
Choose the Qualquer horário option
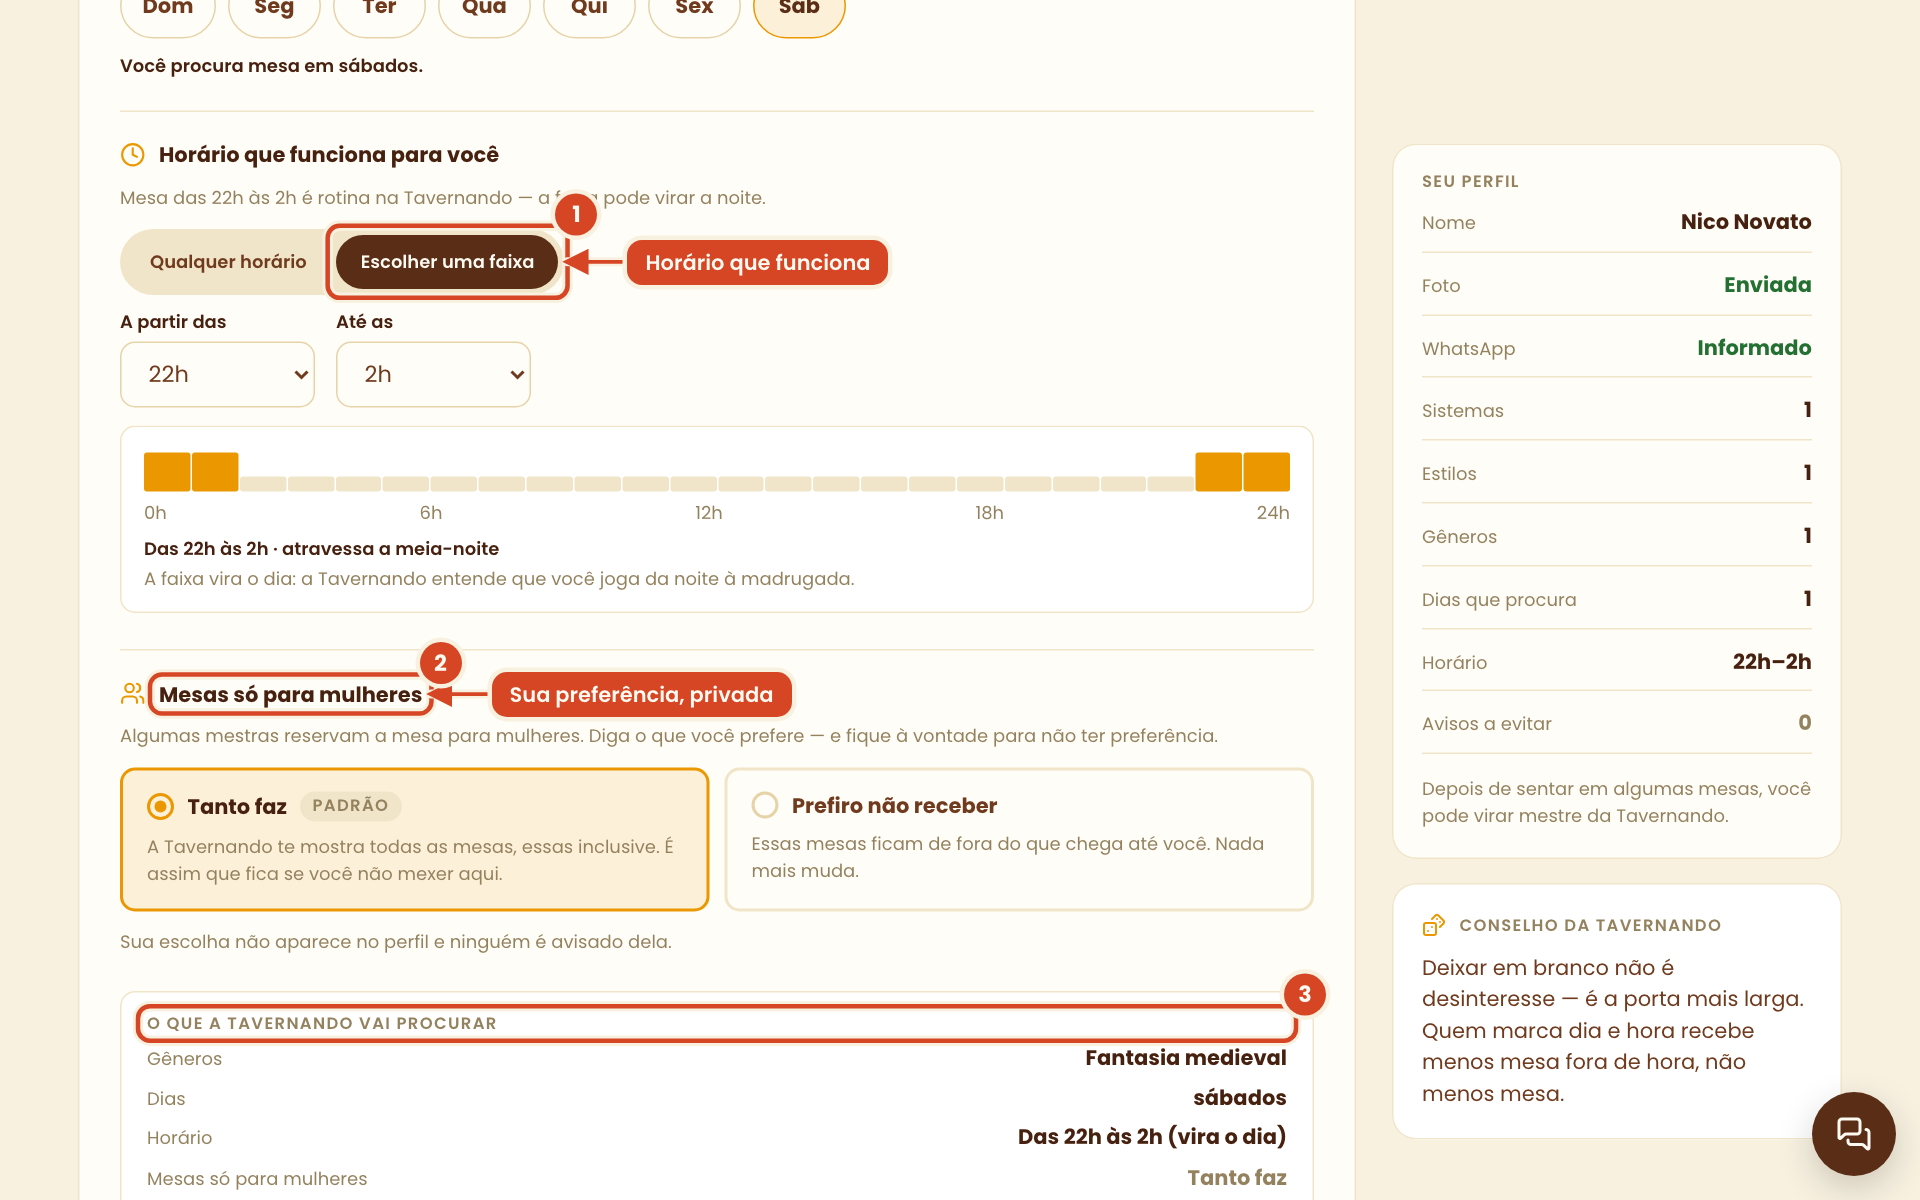228,262
